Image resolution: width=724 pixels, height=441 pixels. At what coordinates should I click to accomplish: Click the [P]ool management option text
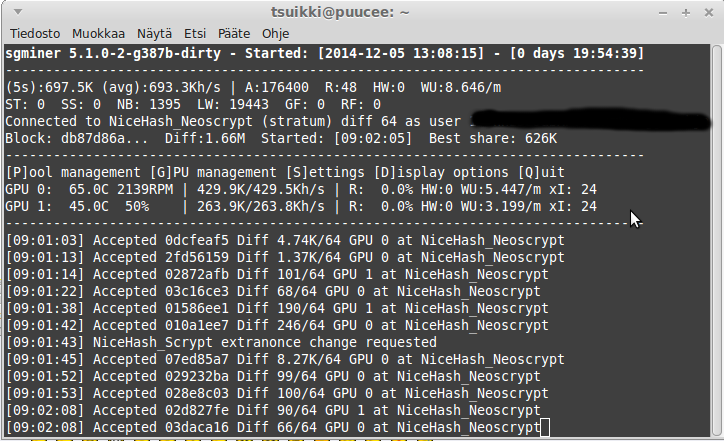73,172
